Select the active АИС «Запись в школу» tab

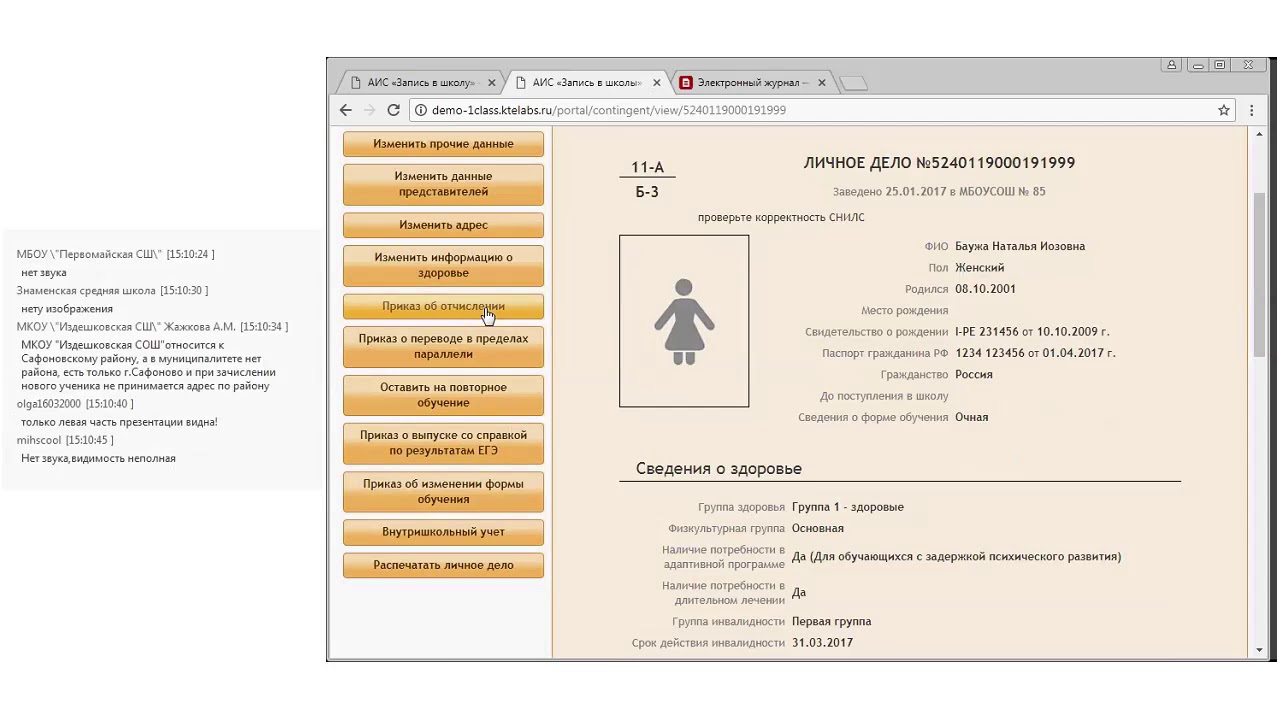pyautogui.click(x=588, y=83)
